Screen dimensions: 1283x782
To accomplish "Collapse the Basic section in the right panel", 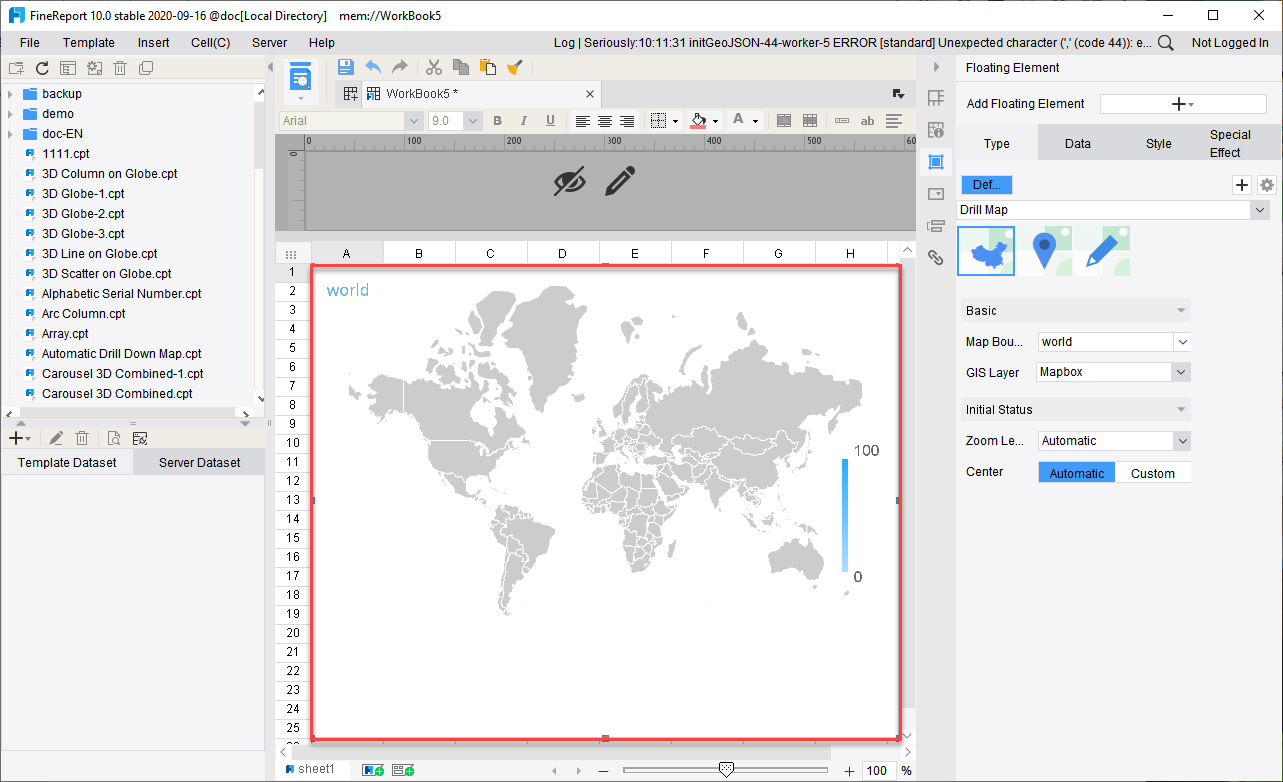I will tap(1181, 310).
